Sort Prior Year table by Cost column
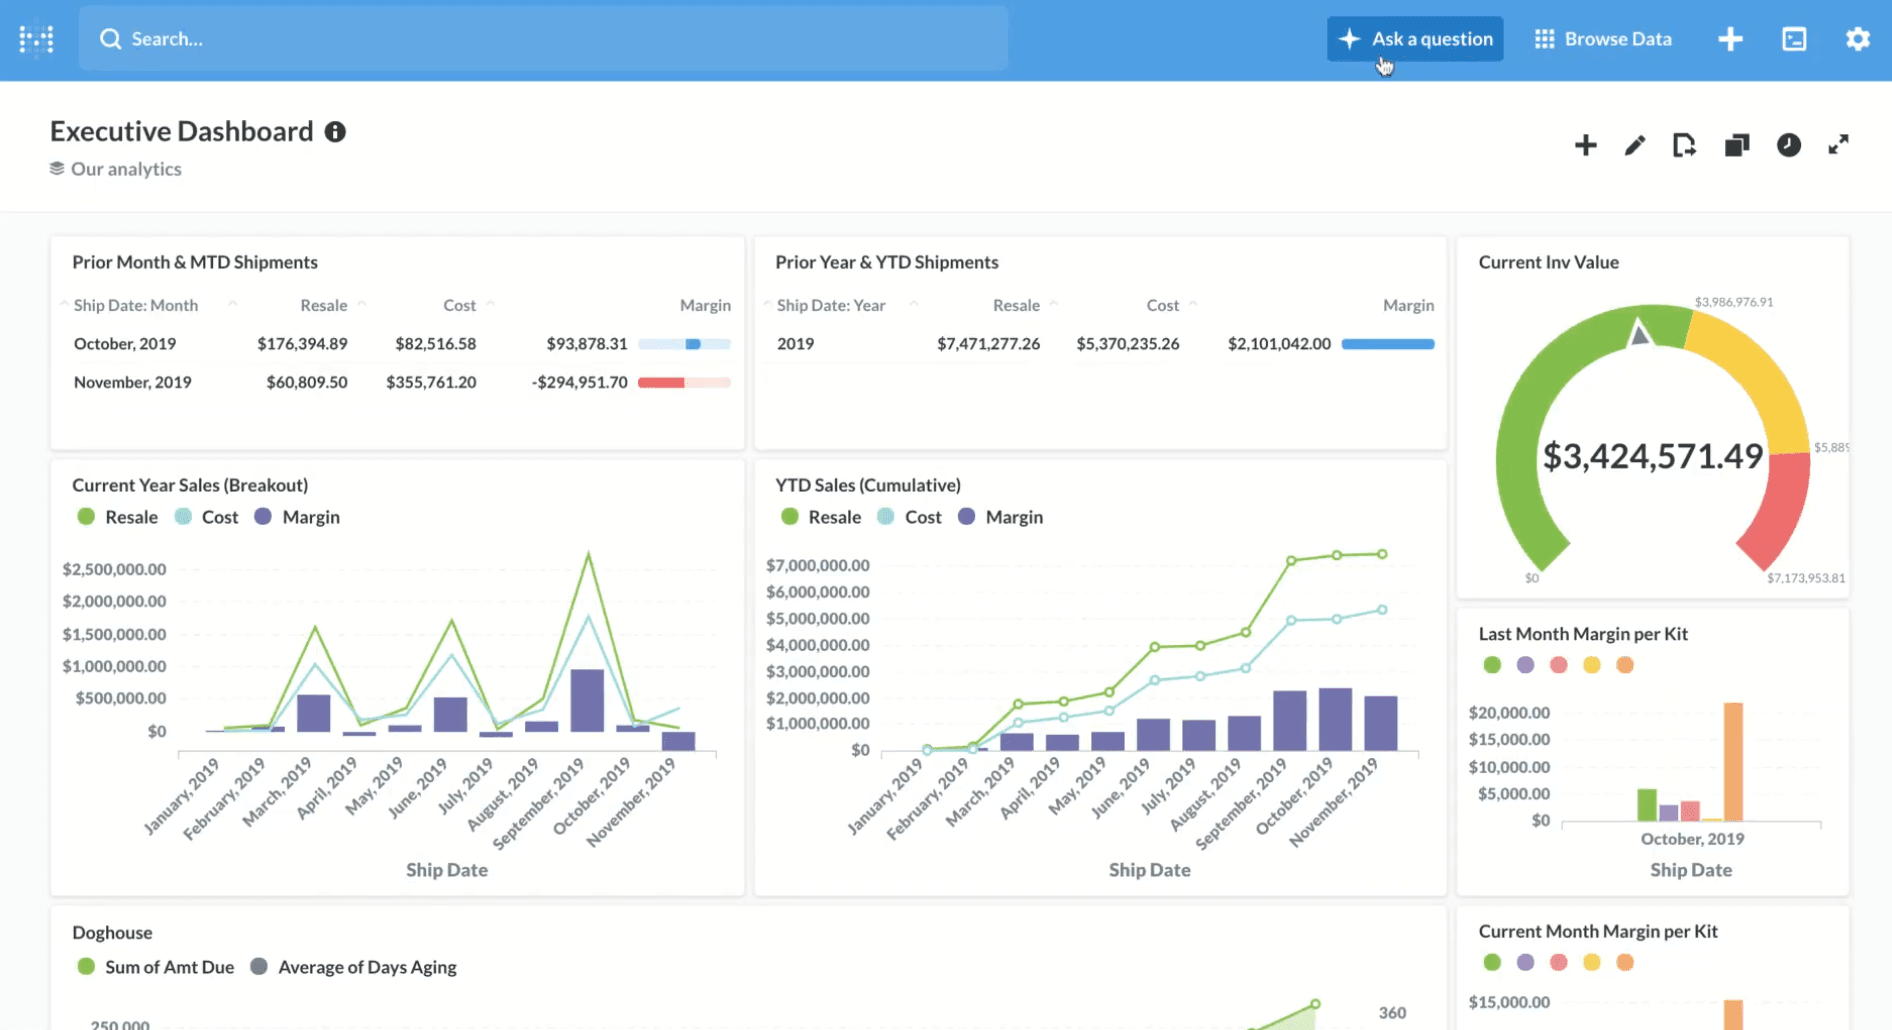Screen dimensions: 1892x1030 point(1162,305)
